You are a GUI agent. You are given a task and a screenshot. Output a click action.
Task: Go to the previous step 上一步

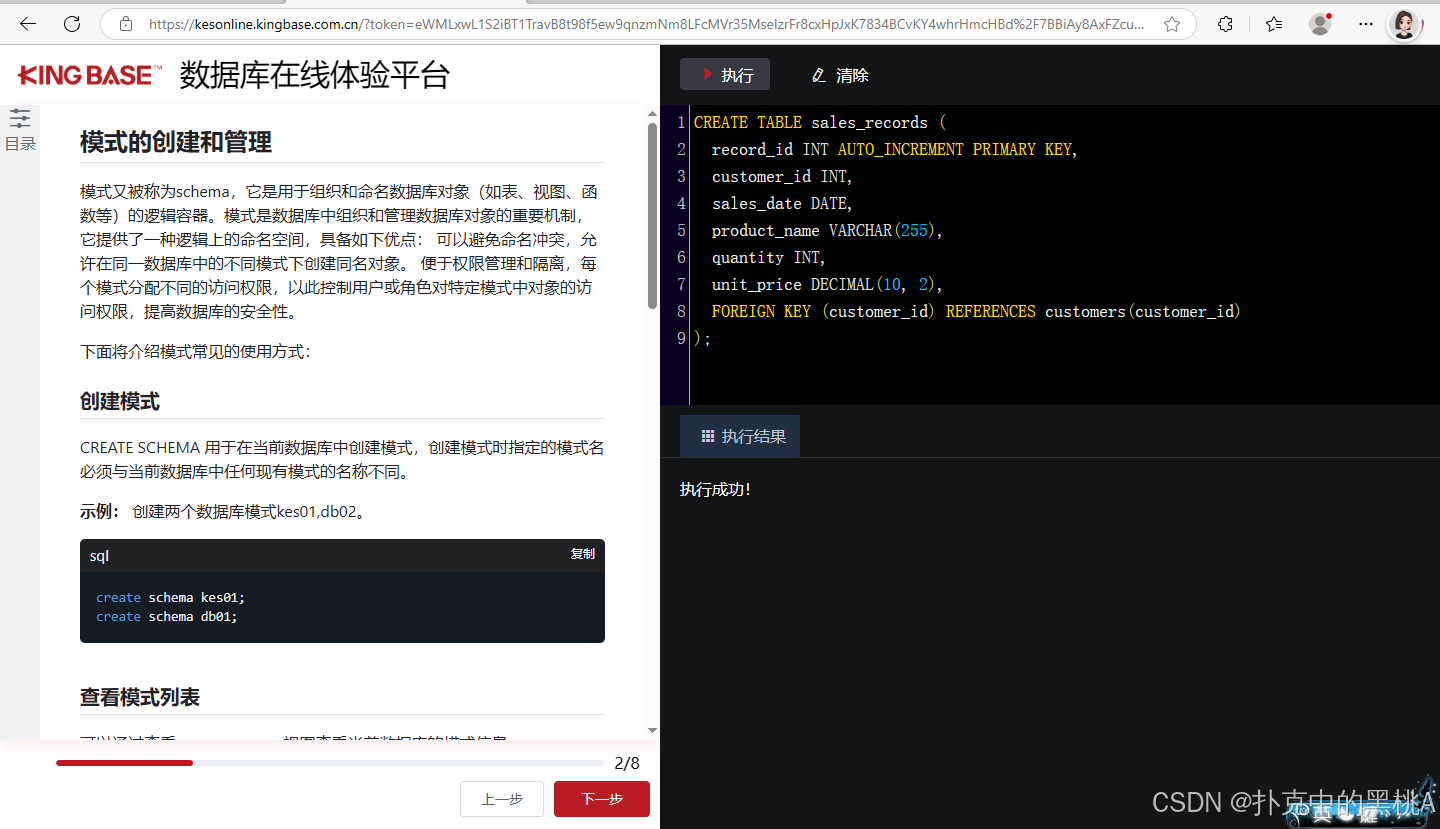point(502,799)
